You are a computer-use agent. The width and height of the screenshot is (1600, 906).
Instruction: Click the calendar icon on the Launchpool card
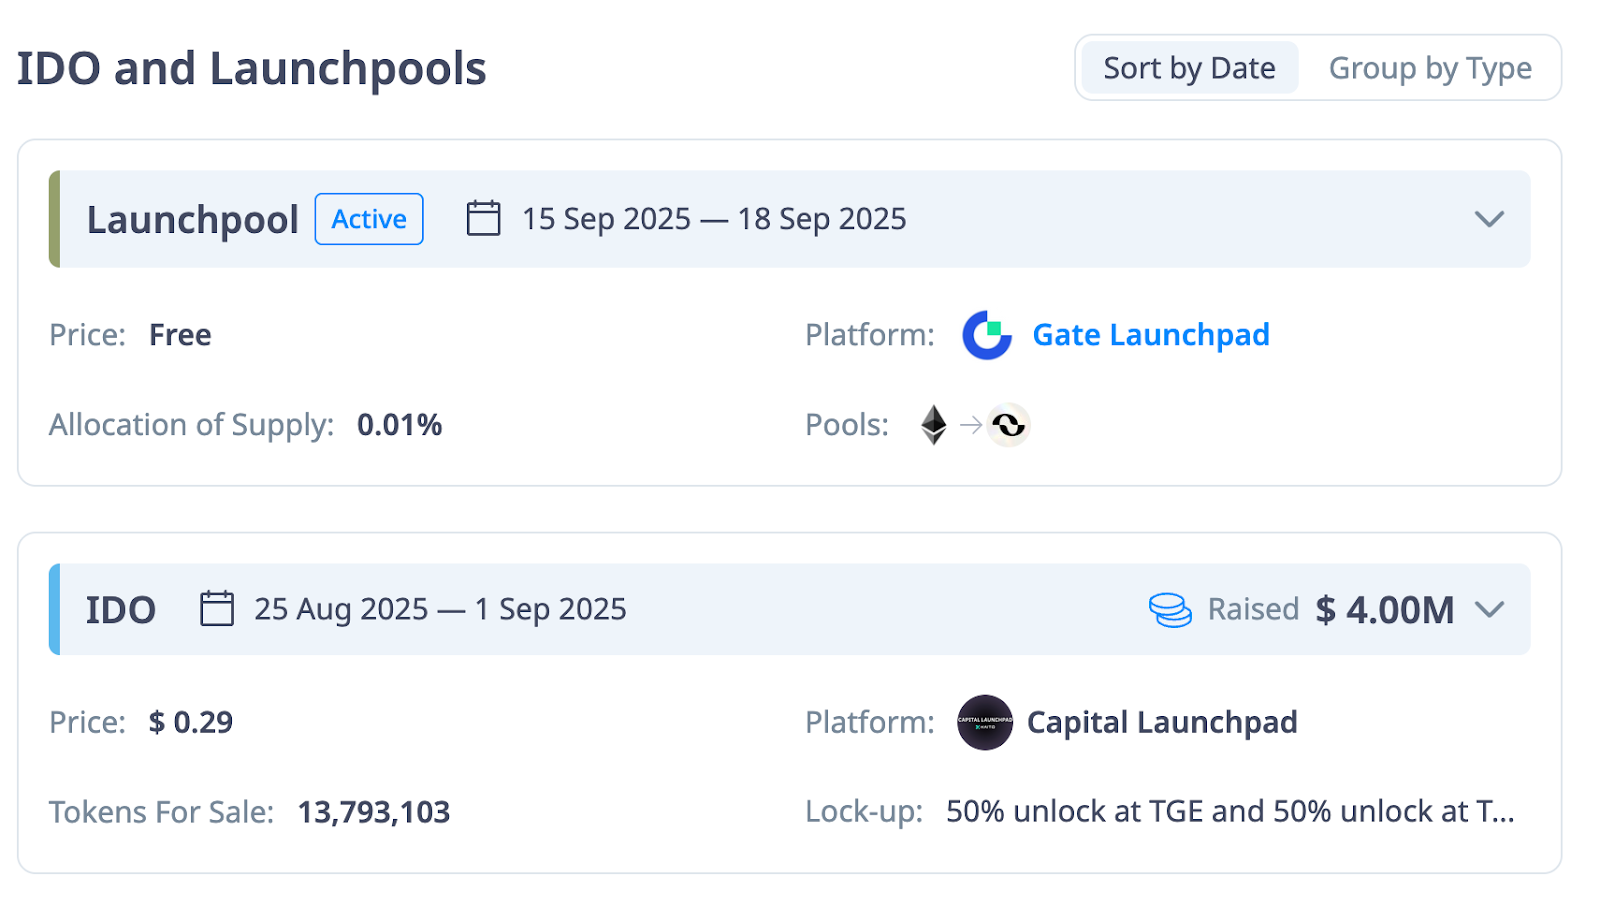pos(483,218)
